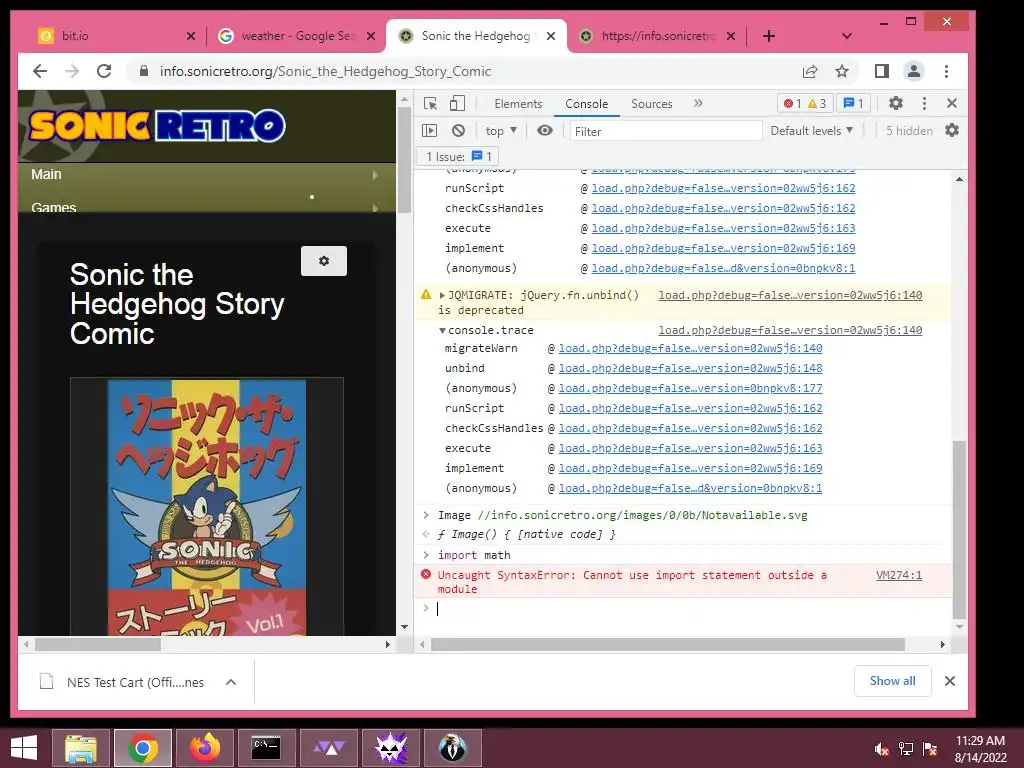The image size is (1024, 768).
Task: Reload the page with the refresh icon
Action: click(104, 71)
